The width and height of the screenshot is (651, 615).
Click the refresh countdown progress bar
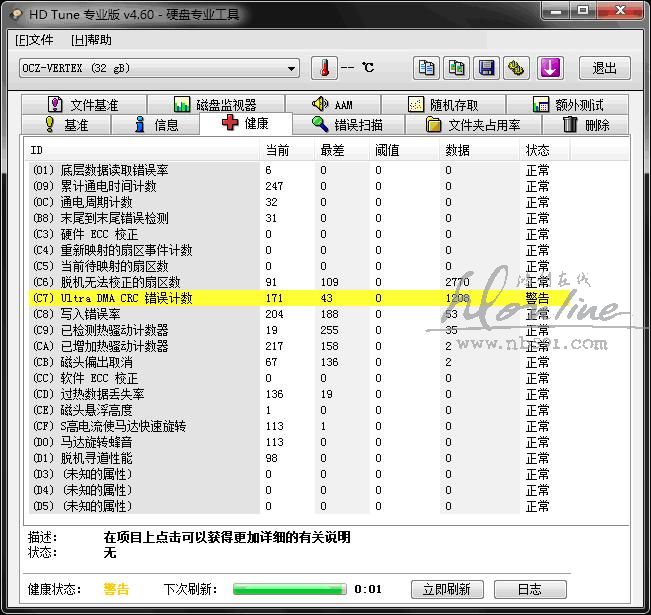coord(290,589)
